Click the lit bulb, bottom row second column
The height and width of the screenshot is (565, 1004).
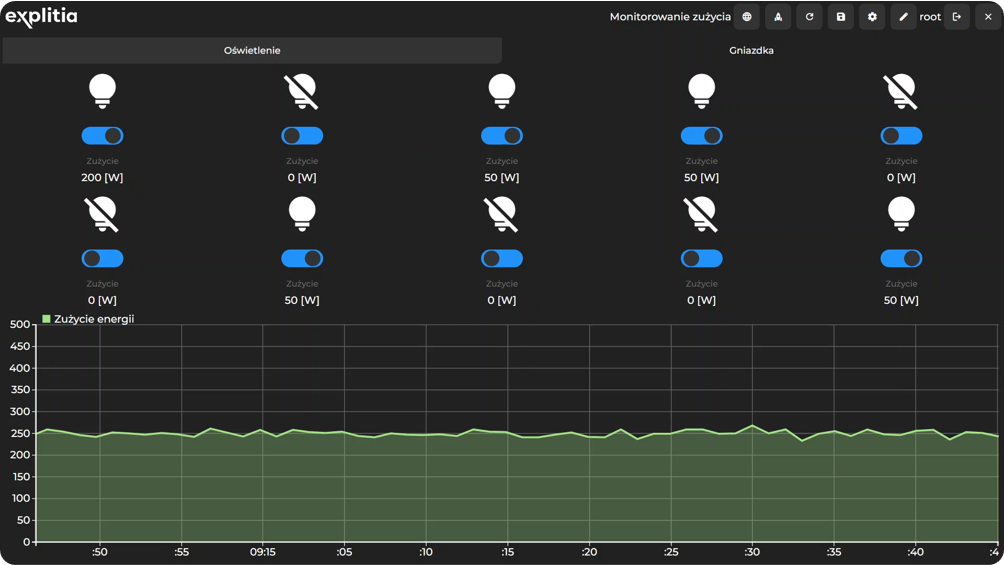302,214
